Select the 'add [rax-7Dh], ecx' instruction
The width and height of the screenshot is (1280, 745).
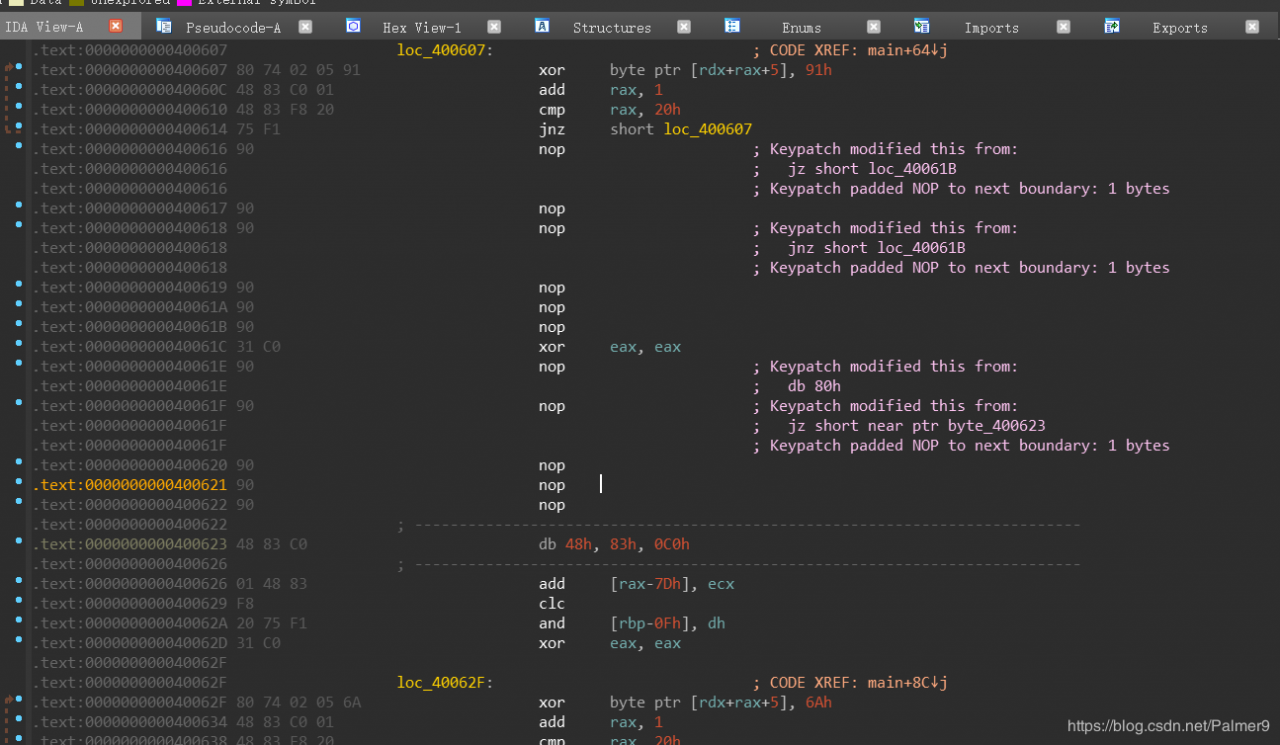637,584
